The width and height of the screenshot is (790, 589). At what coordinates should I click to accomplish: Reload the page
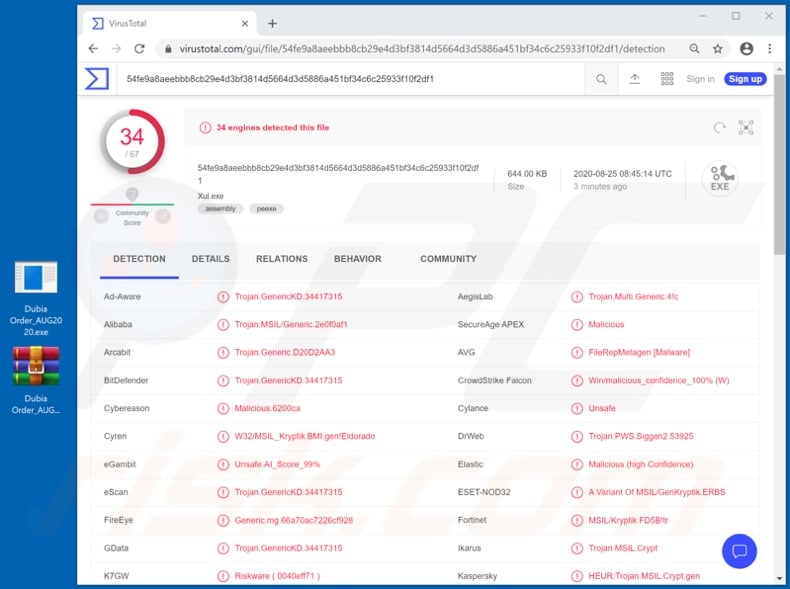140,49
